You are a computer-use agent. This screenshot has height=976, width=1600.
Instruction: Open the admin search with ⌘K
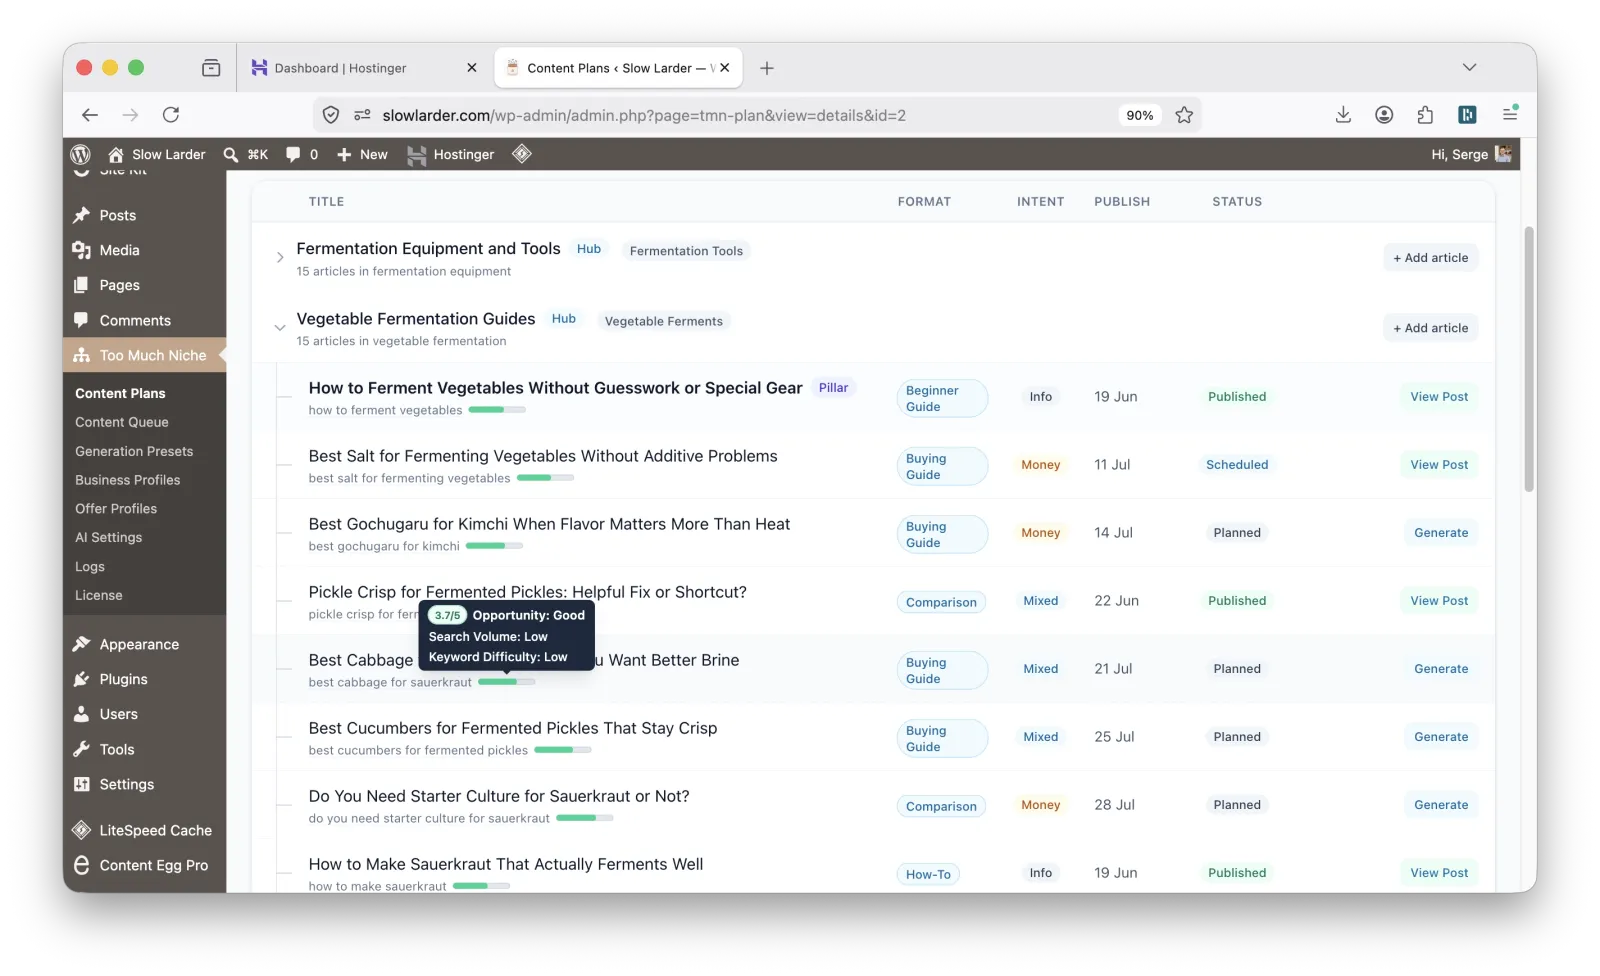click(246, 154)
